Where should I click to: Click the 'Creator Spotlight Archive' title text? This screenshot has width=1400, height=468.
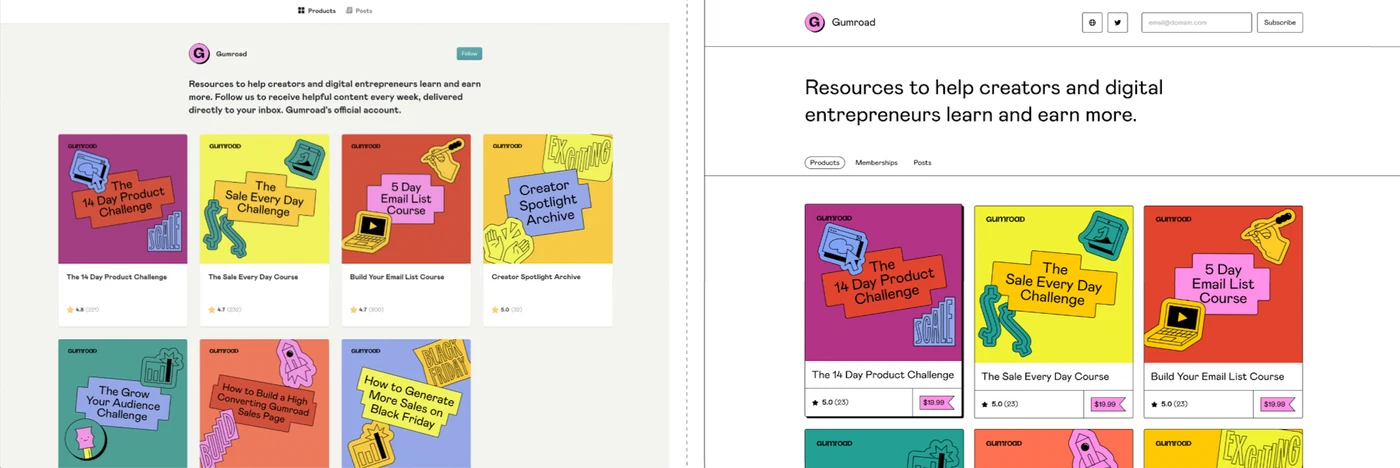(x=536, y=277)
